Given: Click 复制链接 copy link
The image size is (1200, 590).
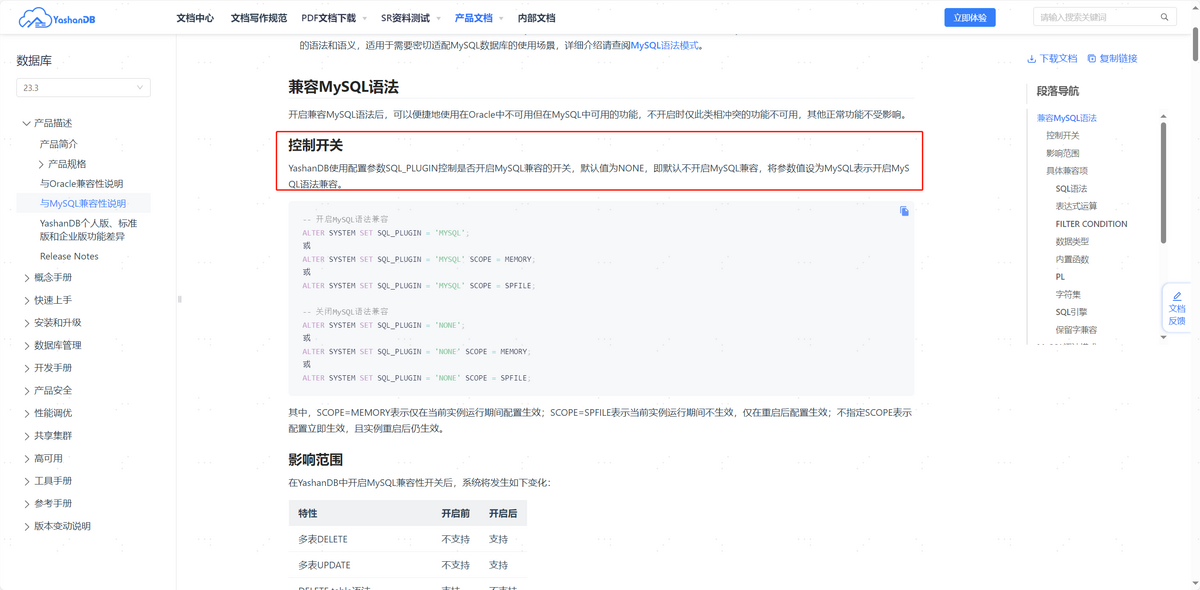Looking at the screenshot, I should (x=1112, y=58).
